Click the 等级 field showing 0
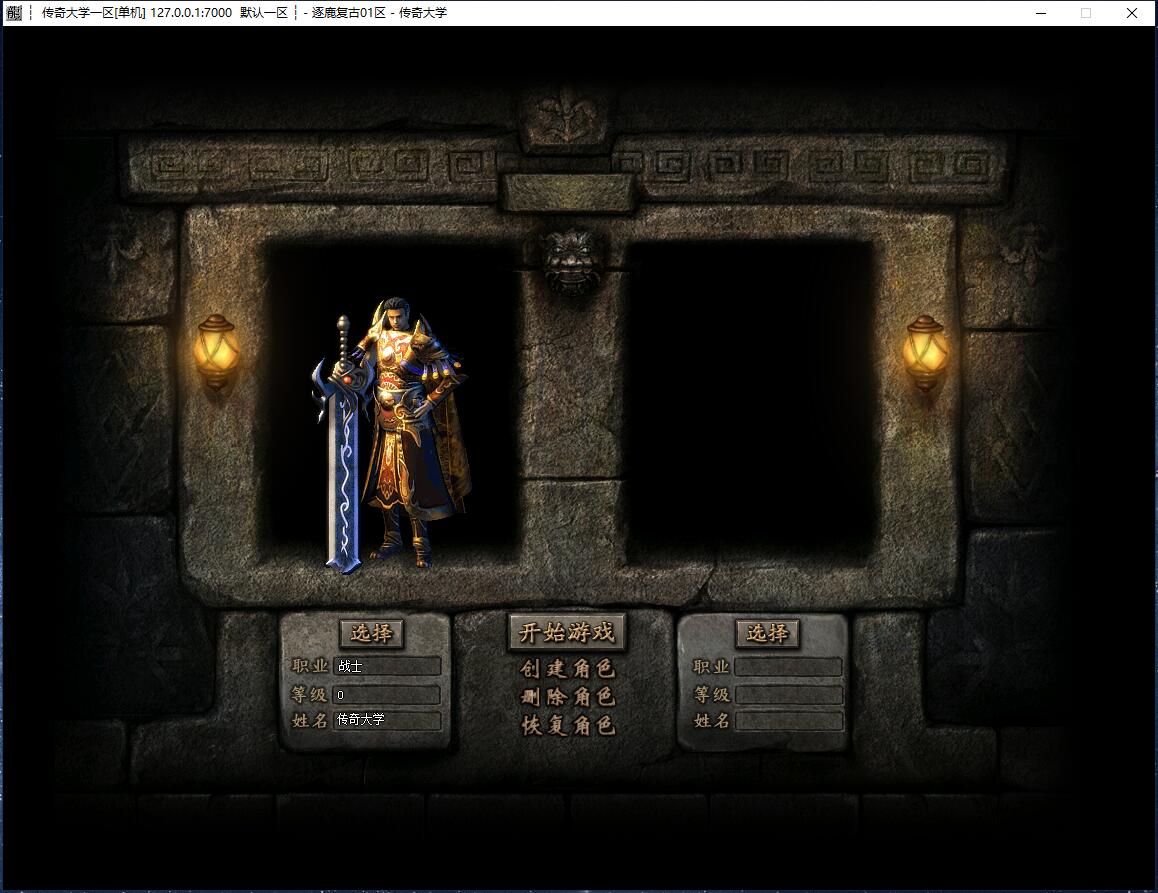Screen dimensions: 1158x893 click(x=387, y=694)
